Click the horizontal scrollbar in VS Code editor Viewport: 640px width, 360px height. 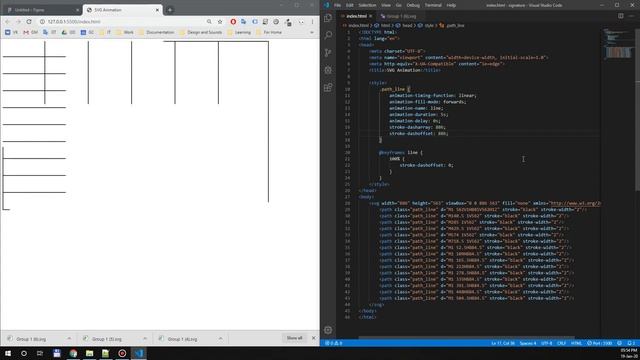467,338
